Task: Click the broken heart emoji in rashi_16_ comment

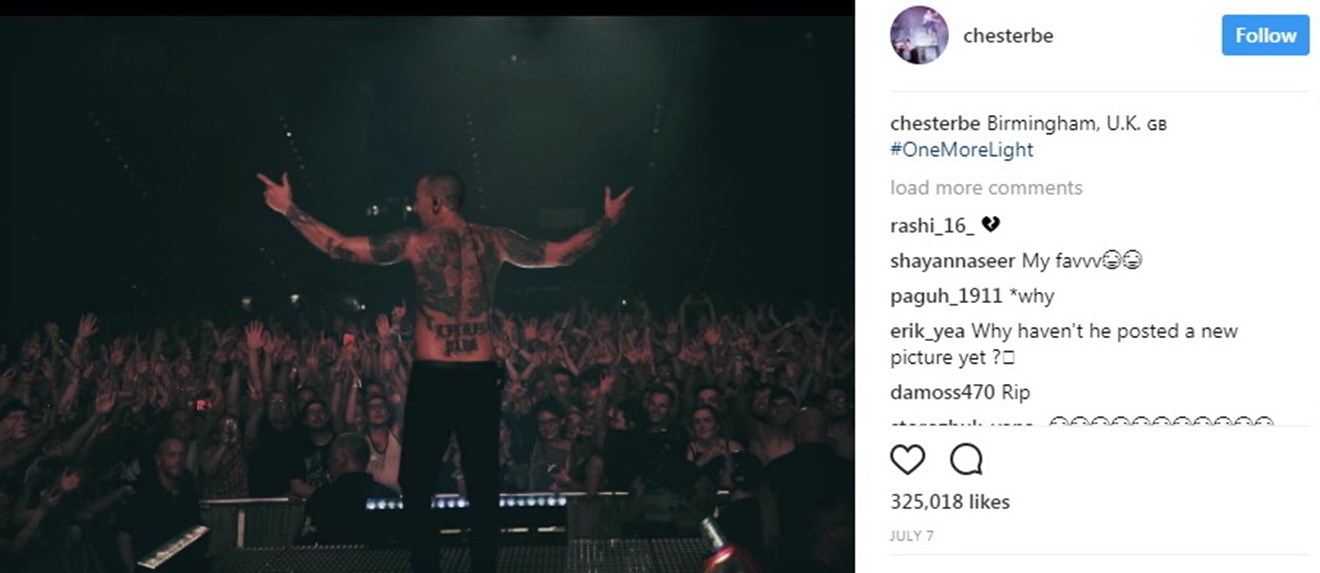Action: pyautogui.click(x=990, y=225)
